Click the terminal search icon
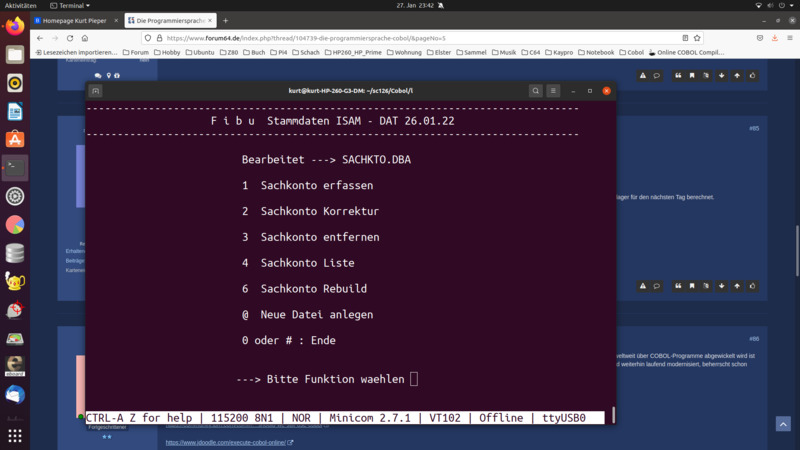 click(x=536, y=91)
